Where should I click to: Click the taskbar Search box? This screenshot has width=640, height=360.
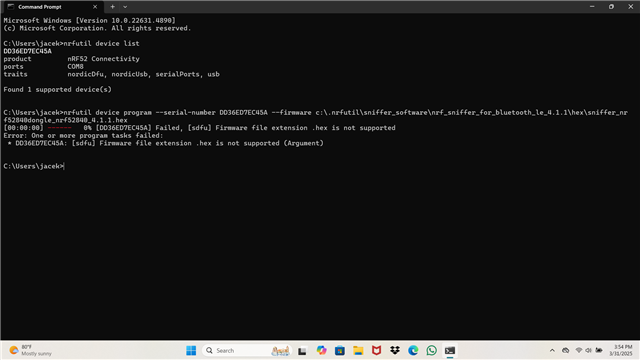247,350
